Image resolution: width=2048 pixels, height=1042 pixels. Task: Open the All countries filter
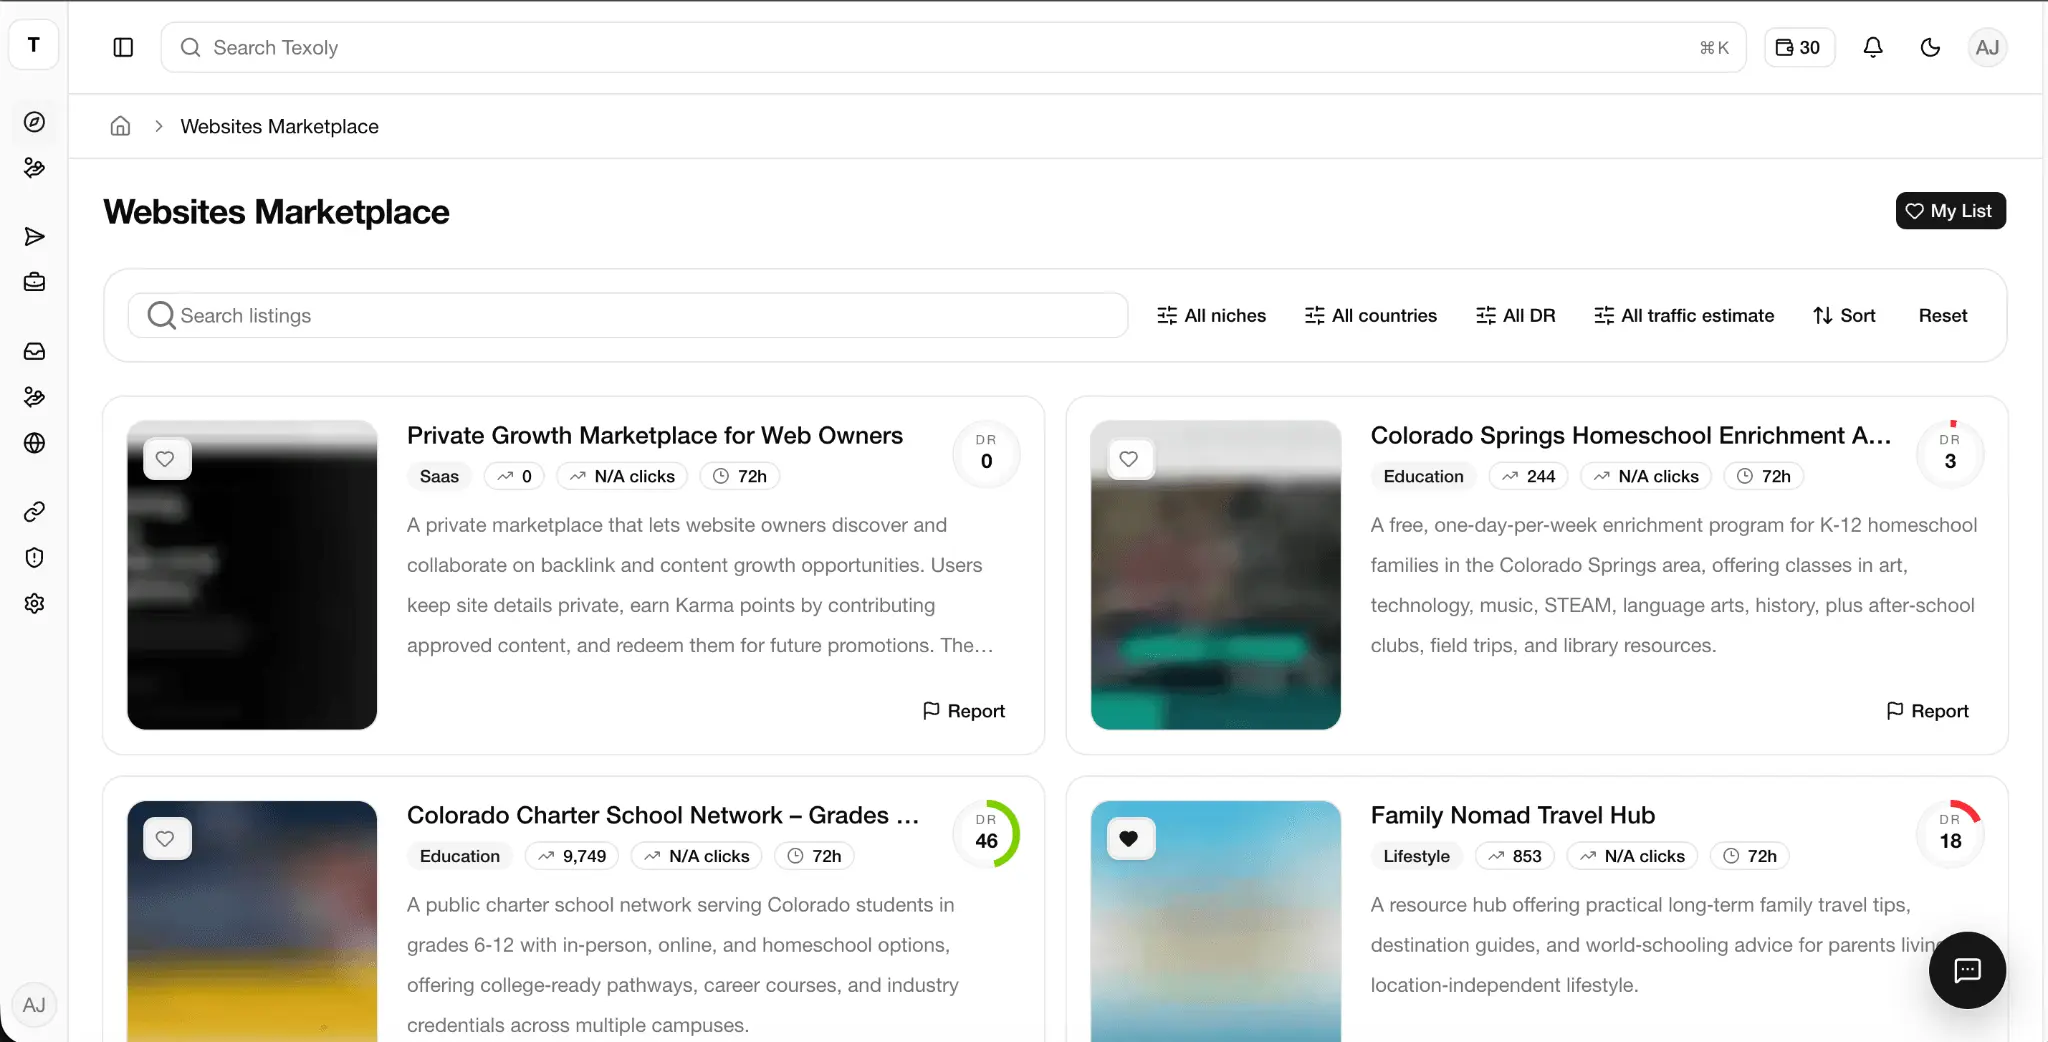(x=1370, y=315)
